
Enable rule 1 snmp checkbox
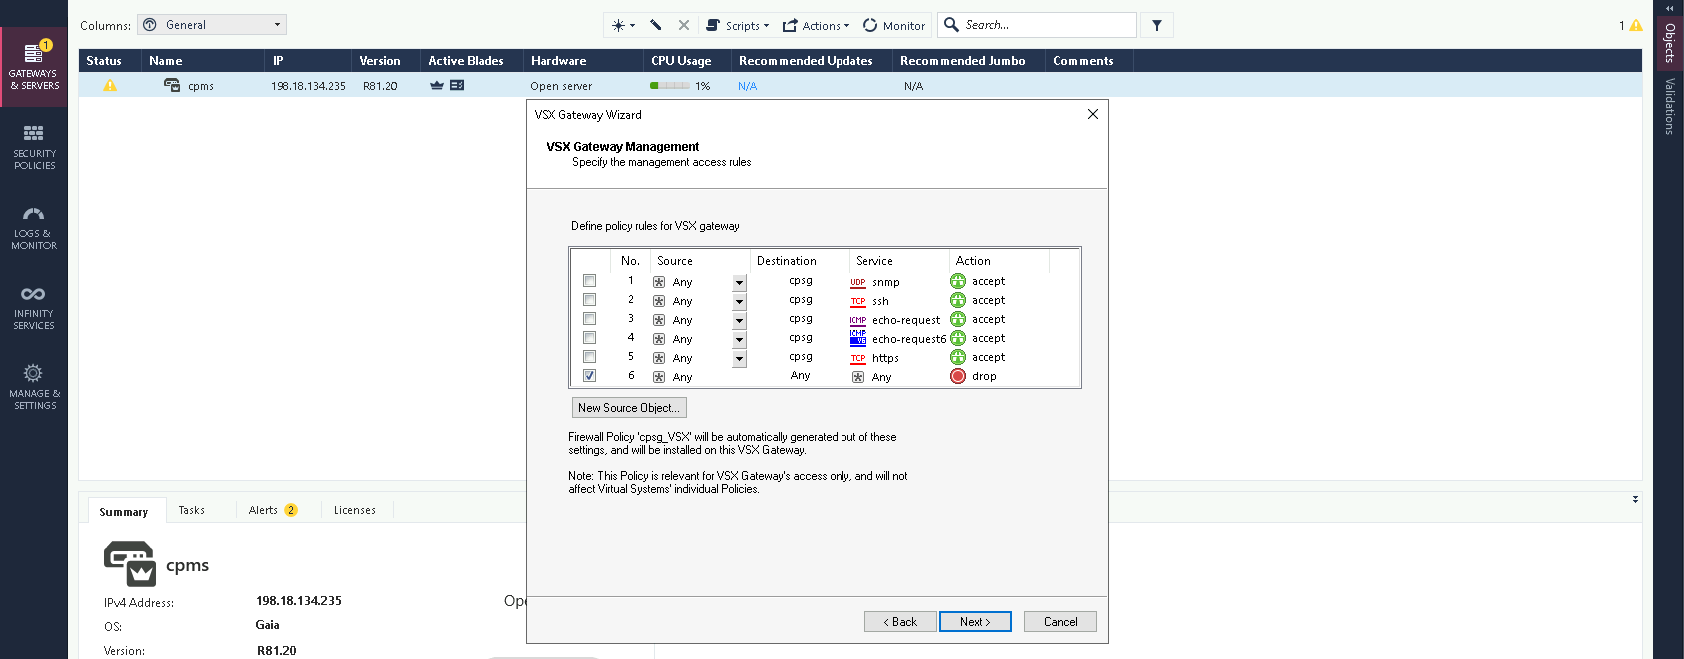coord(589,281)
